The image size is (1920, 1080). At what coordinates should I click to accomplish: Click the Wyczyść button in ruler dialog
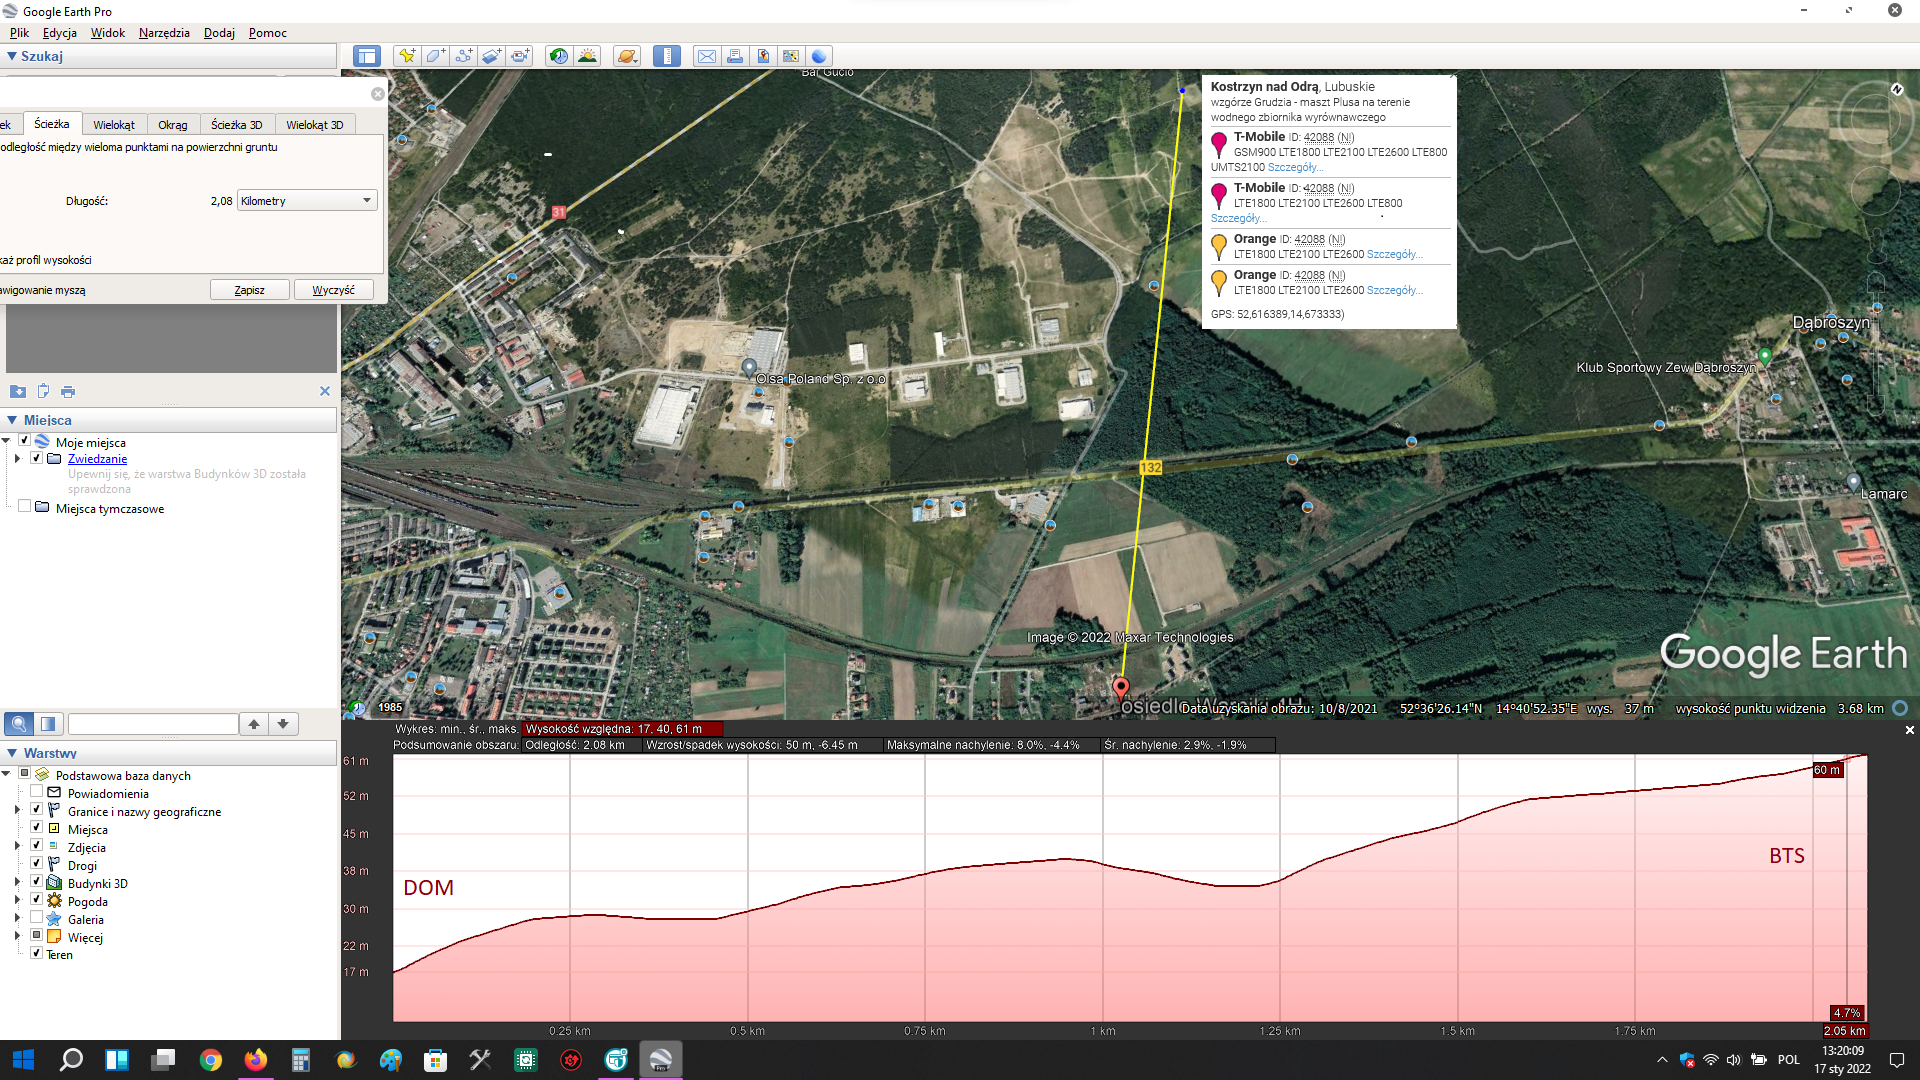334,290
